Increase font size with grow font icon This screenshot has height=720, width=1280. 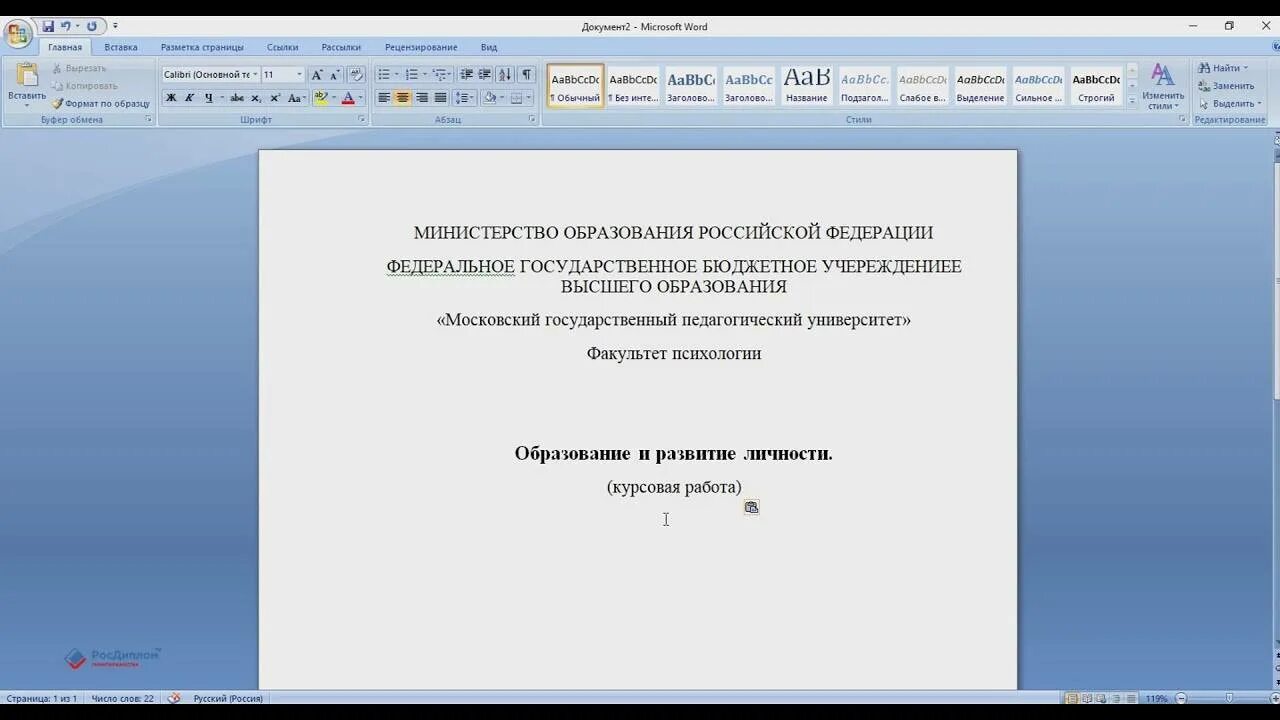point(317,75)
